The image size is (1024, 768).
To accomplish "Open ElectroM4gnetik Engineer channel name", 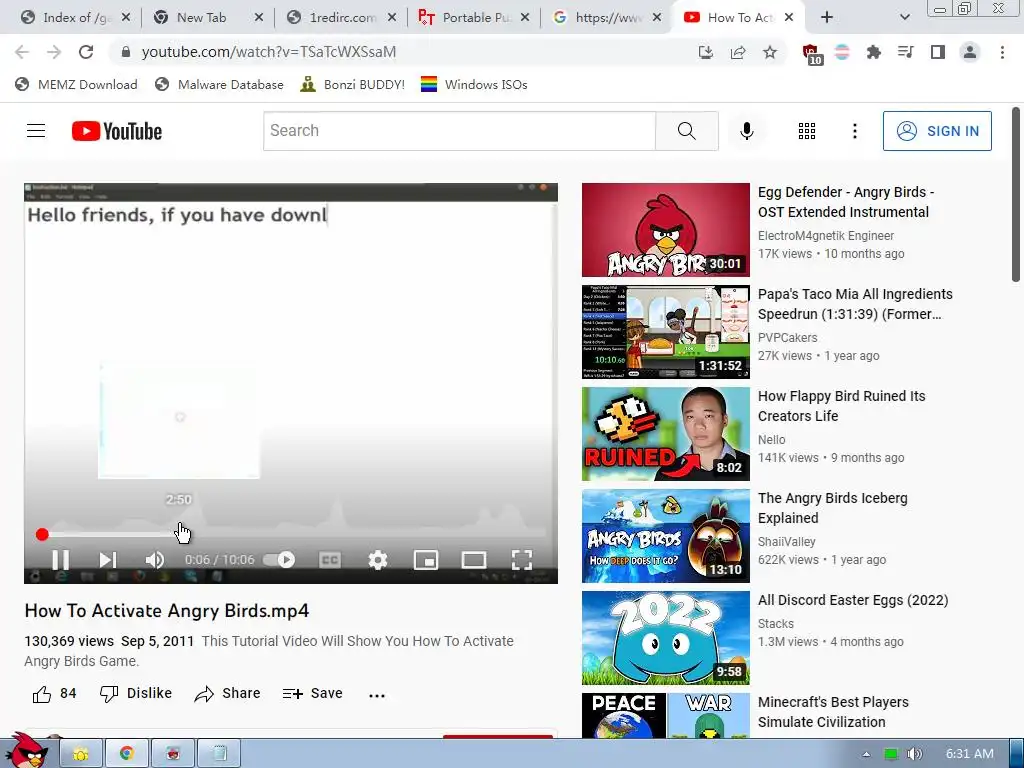I will click(x=825, y=236).
